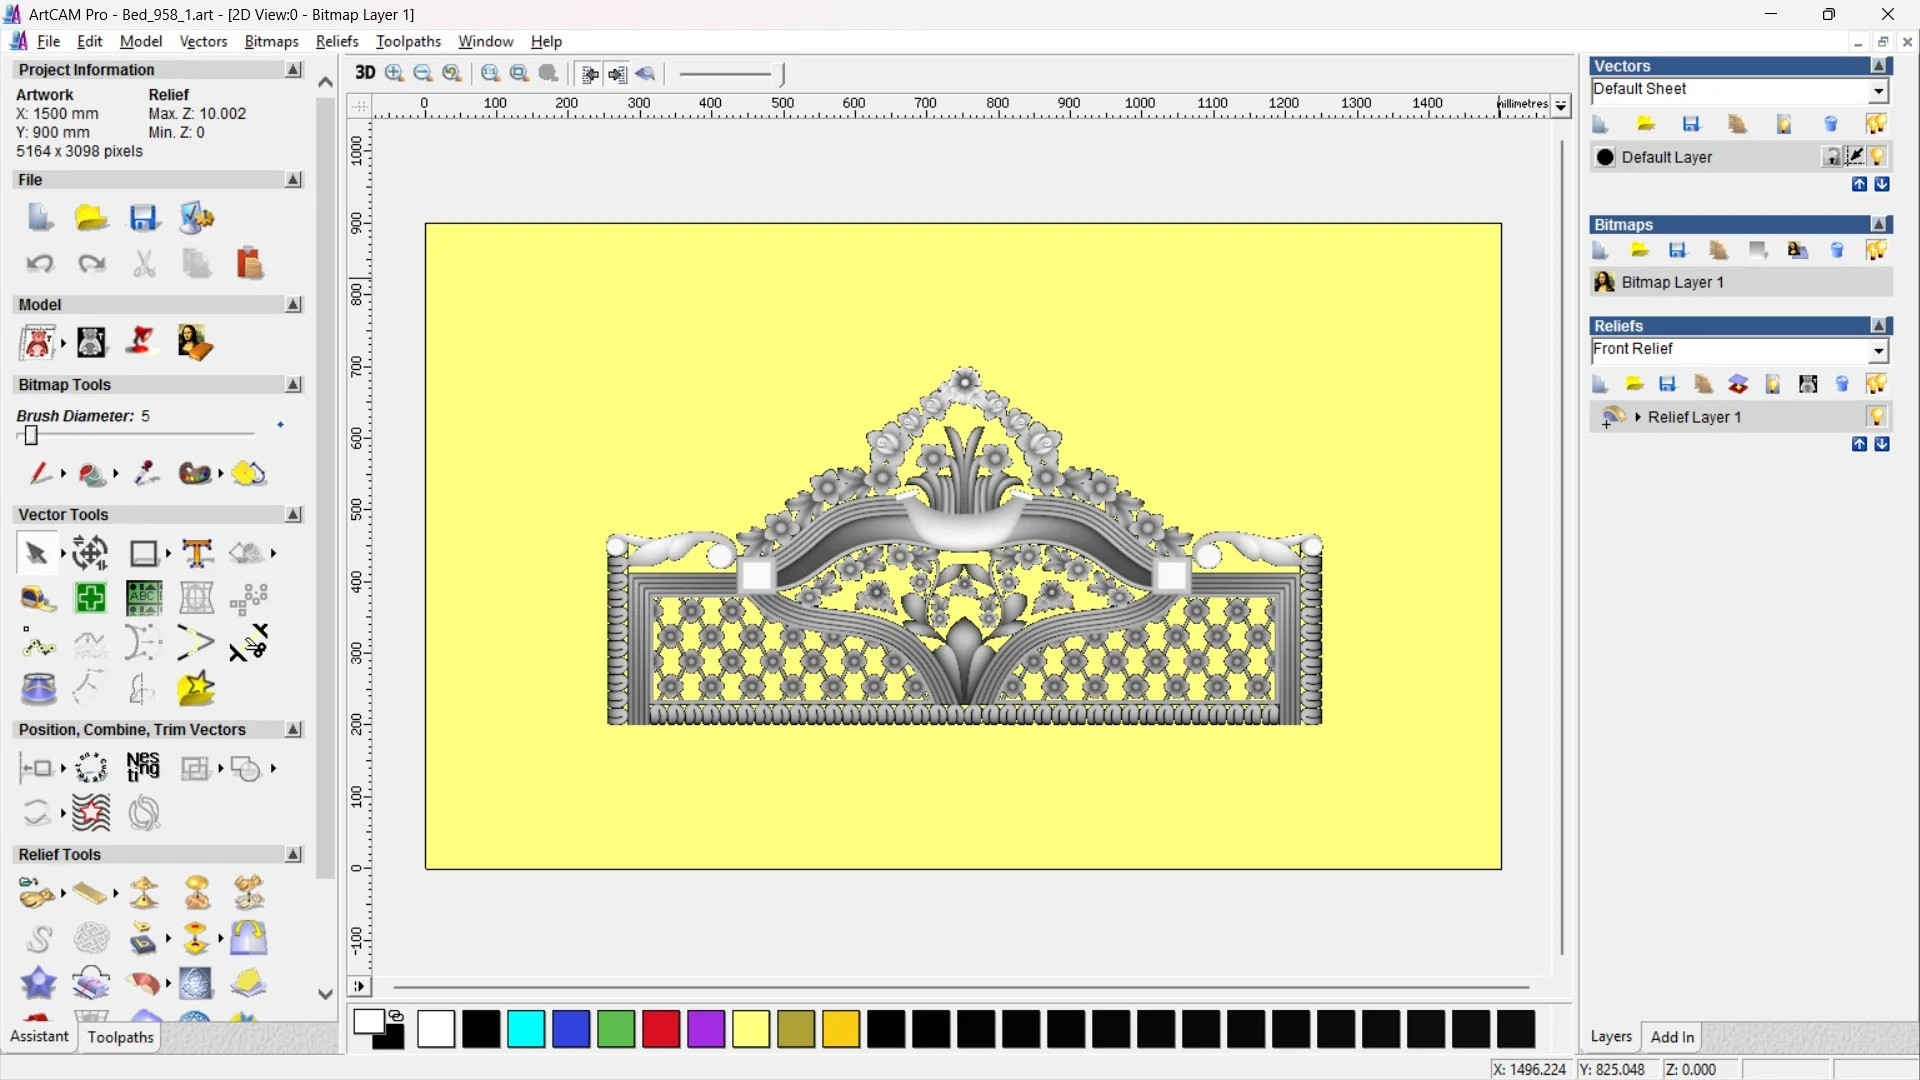The width and height of the screenshot is (1920, 1080).
Task: Click the Nesting tool icon
Action: [x=143, y=767]
